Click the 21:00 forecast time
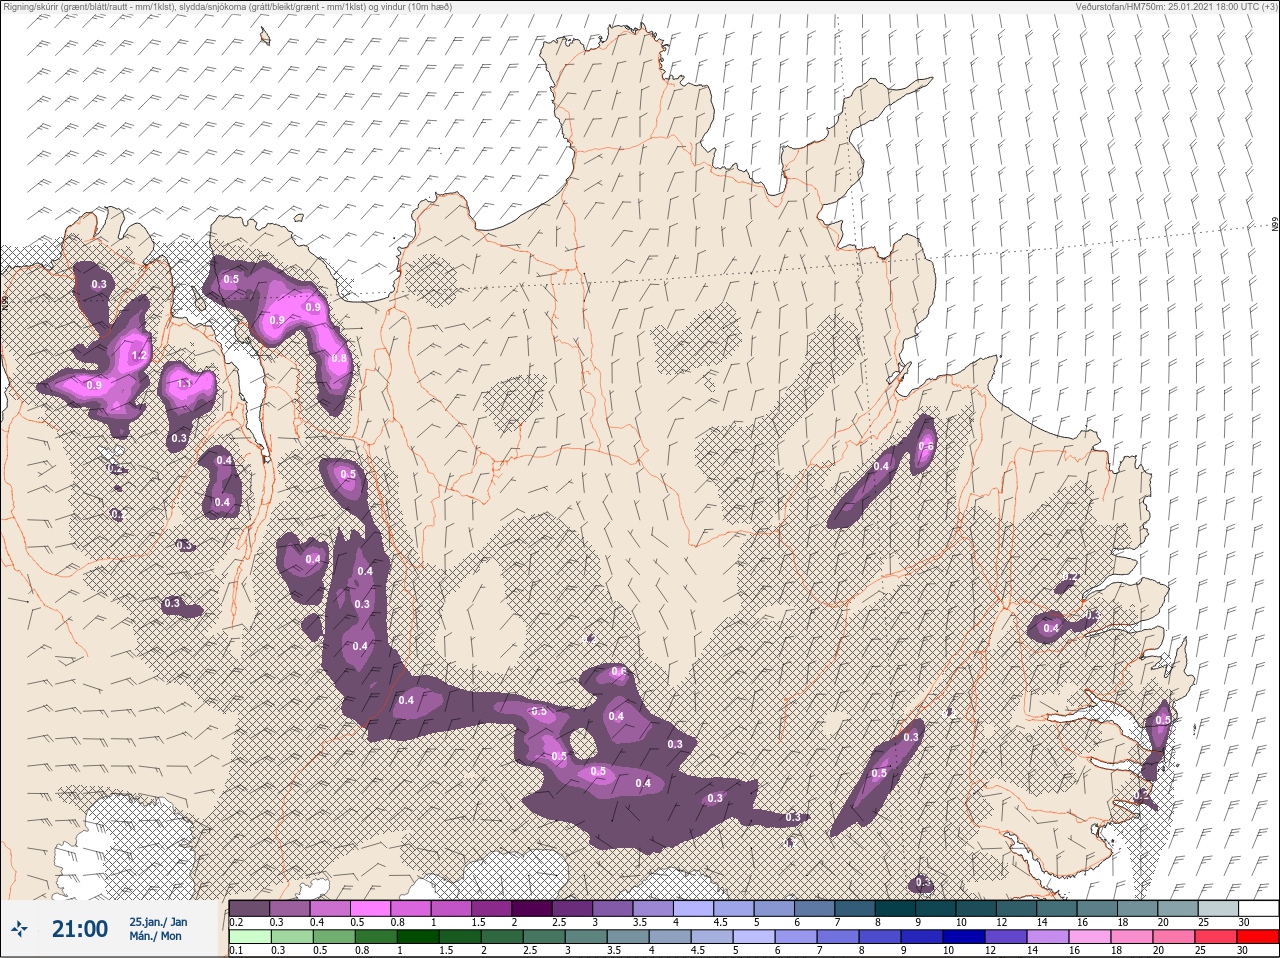Screen dimensions: 1280x958 (x=80, y=929)
